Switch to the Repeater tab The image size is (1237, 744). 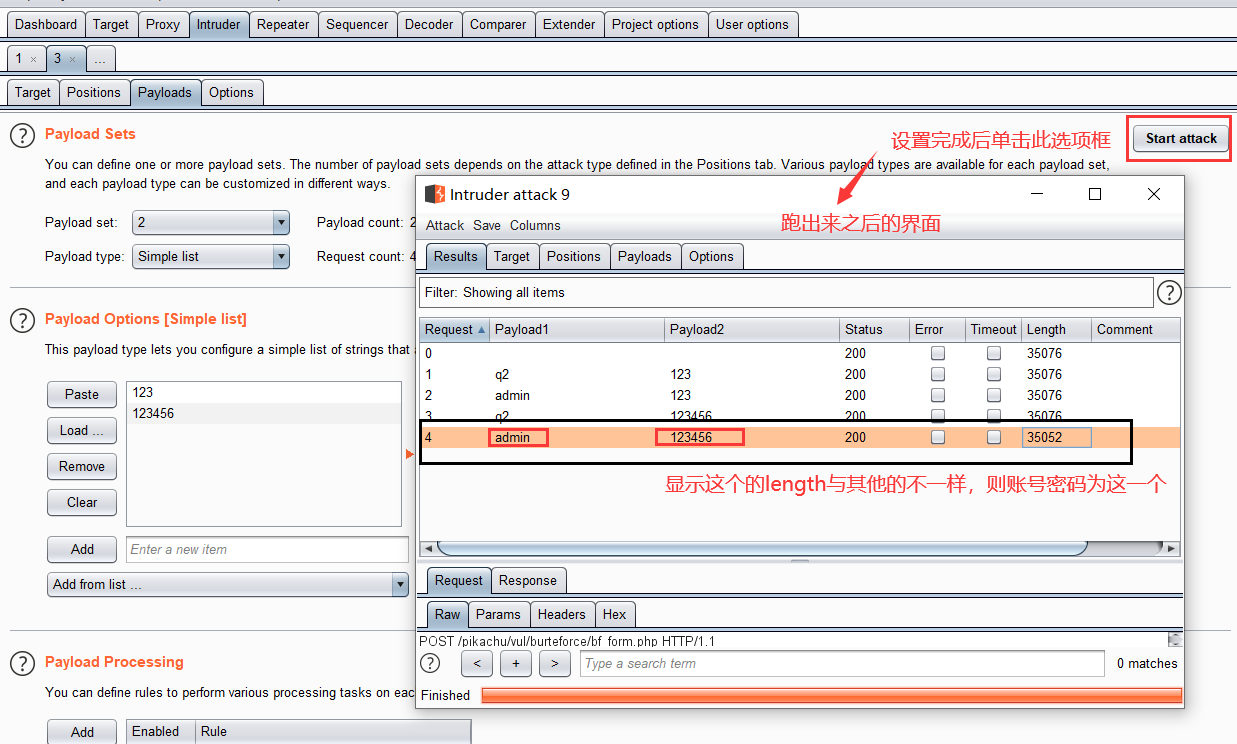click(283, 24)
